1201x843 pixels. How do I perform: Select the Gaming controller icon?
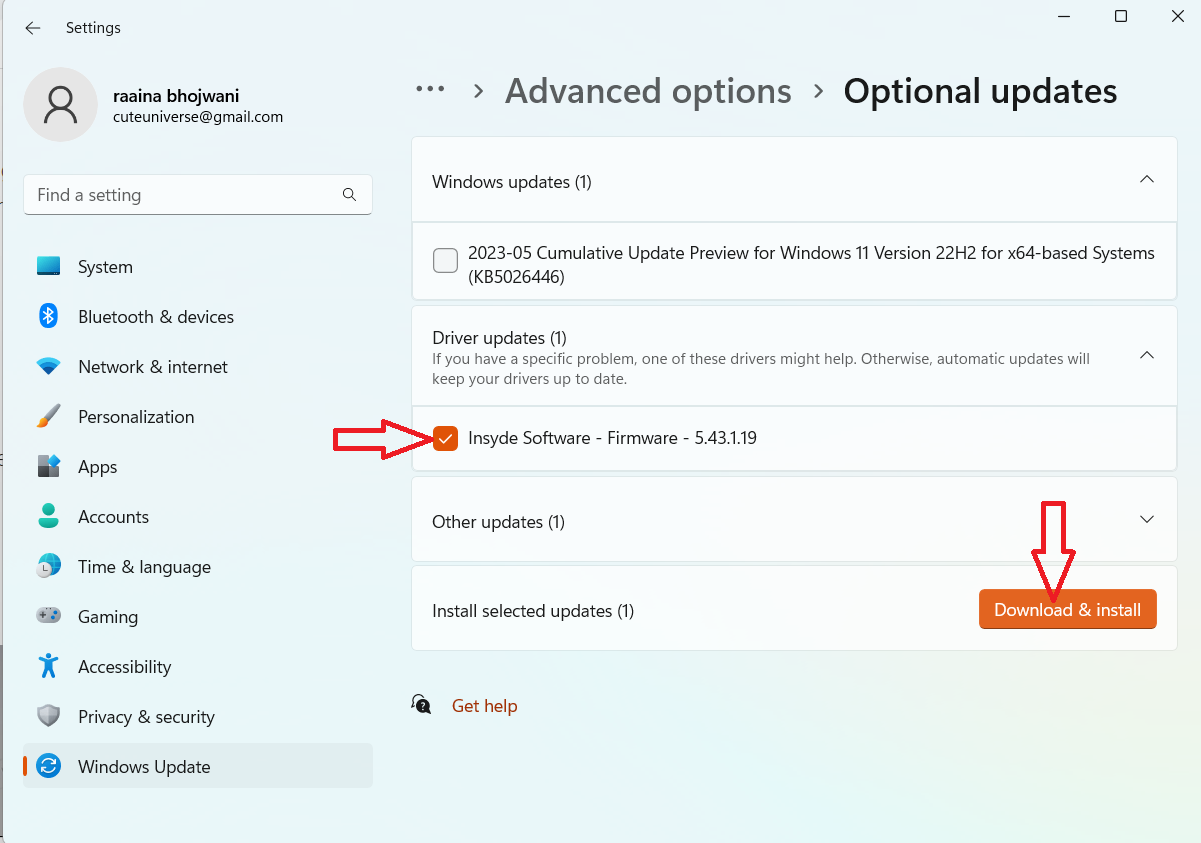49,617
